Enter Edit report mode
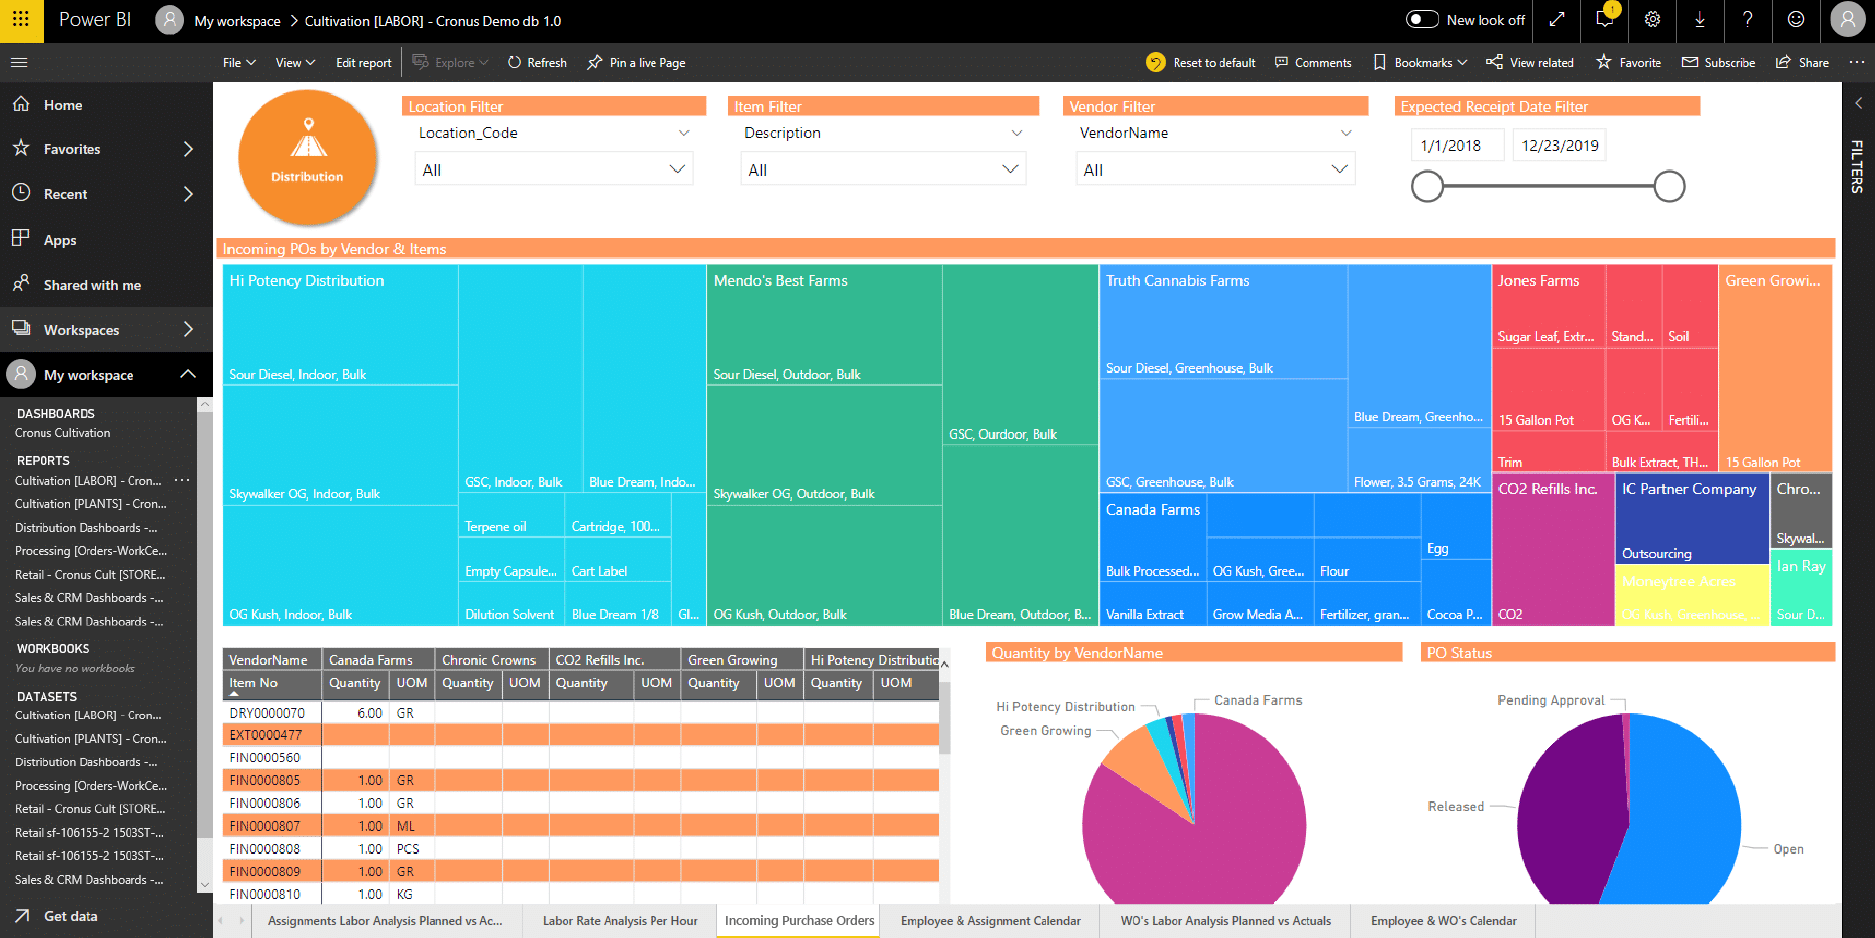 tap(363, 62)
